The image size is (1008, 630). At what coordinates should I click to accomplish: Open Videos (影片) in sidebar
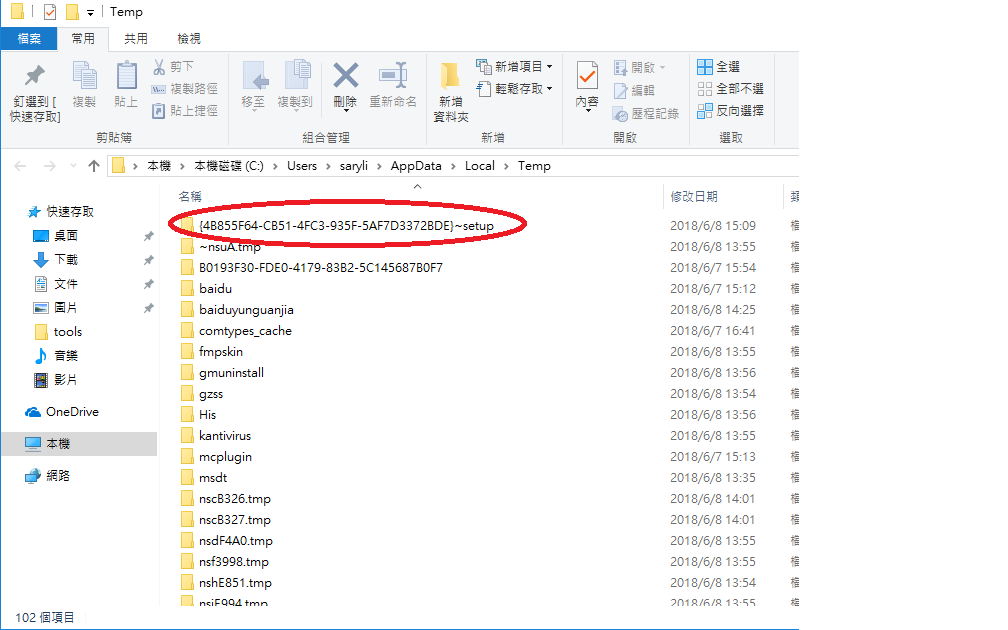(56, 379)
